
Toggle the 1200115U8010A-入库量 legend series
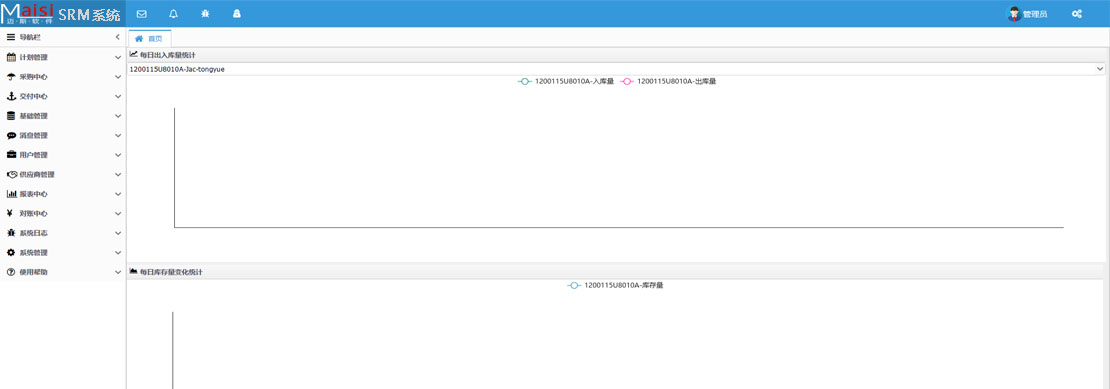pos(565,81)
